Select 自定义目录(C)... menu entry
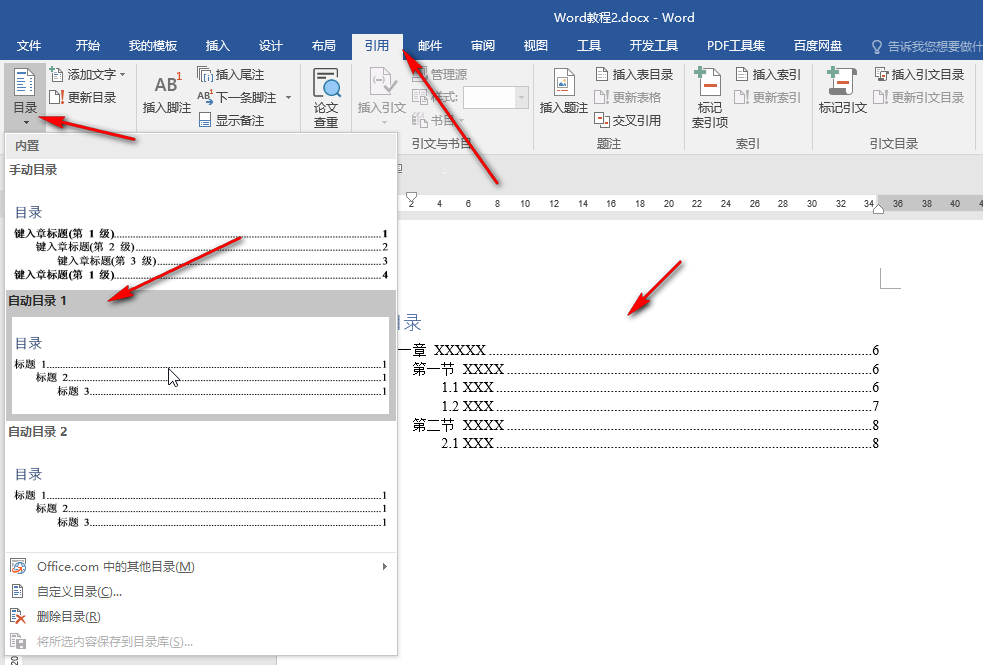This screenshot has width=983, height=665. [x=201, y=592]
